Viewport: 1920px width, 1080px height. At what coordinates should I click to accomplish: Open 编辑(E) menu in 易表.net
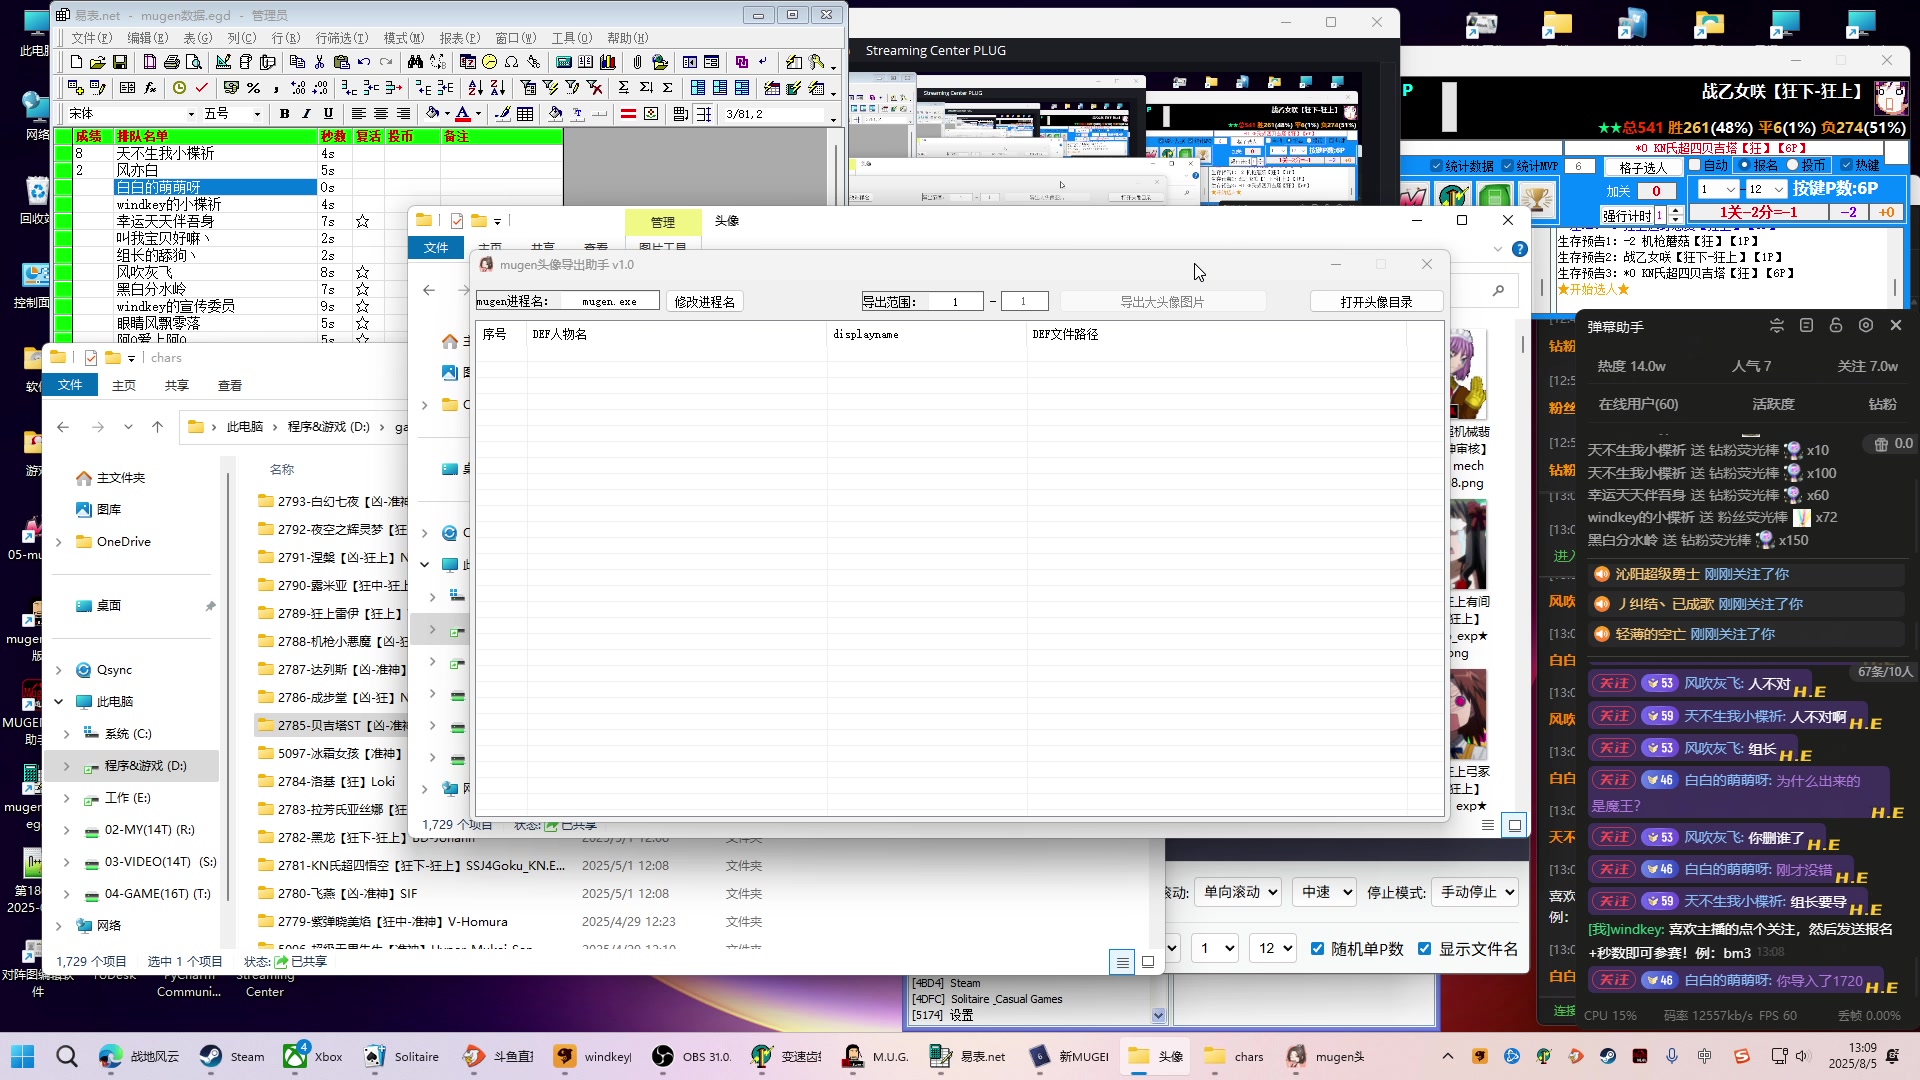[147, 38]
